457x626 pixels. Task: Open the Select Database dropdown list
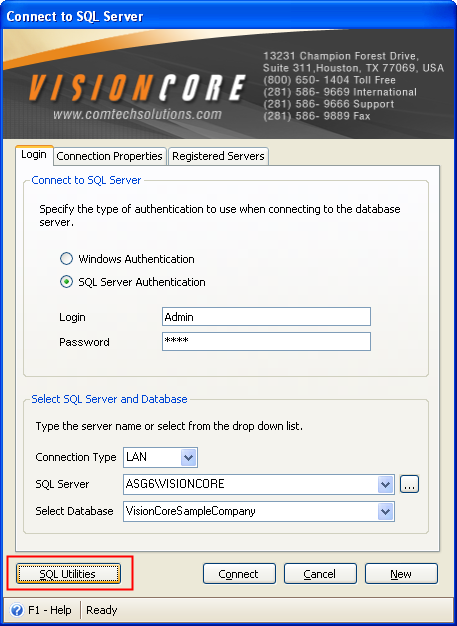point(385,512)
